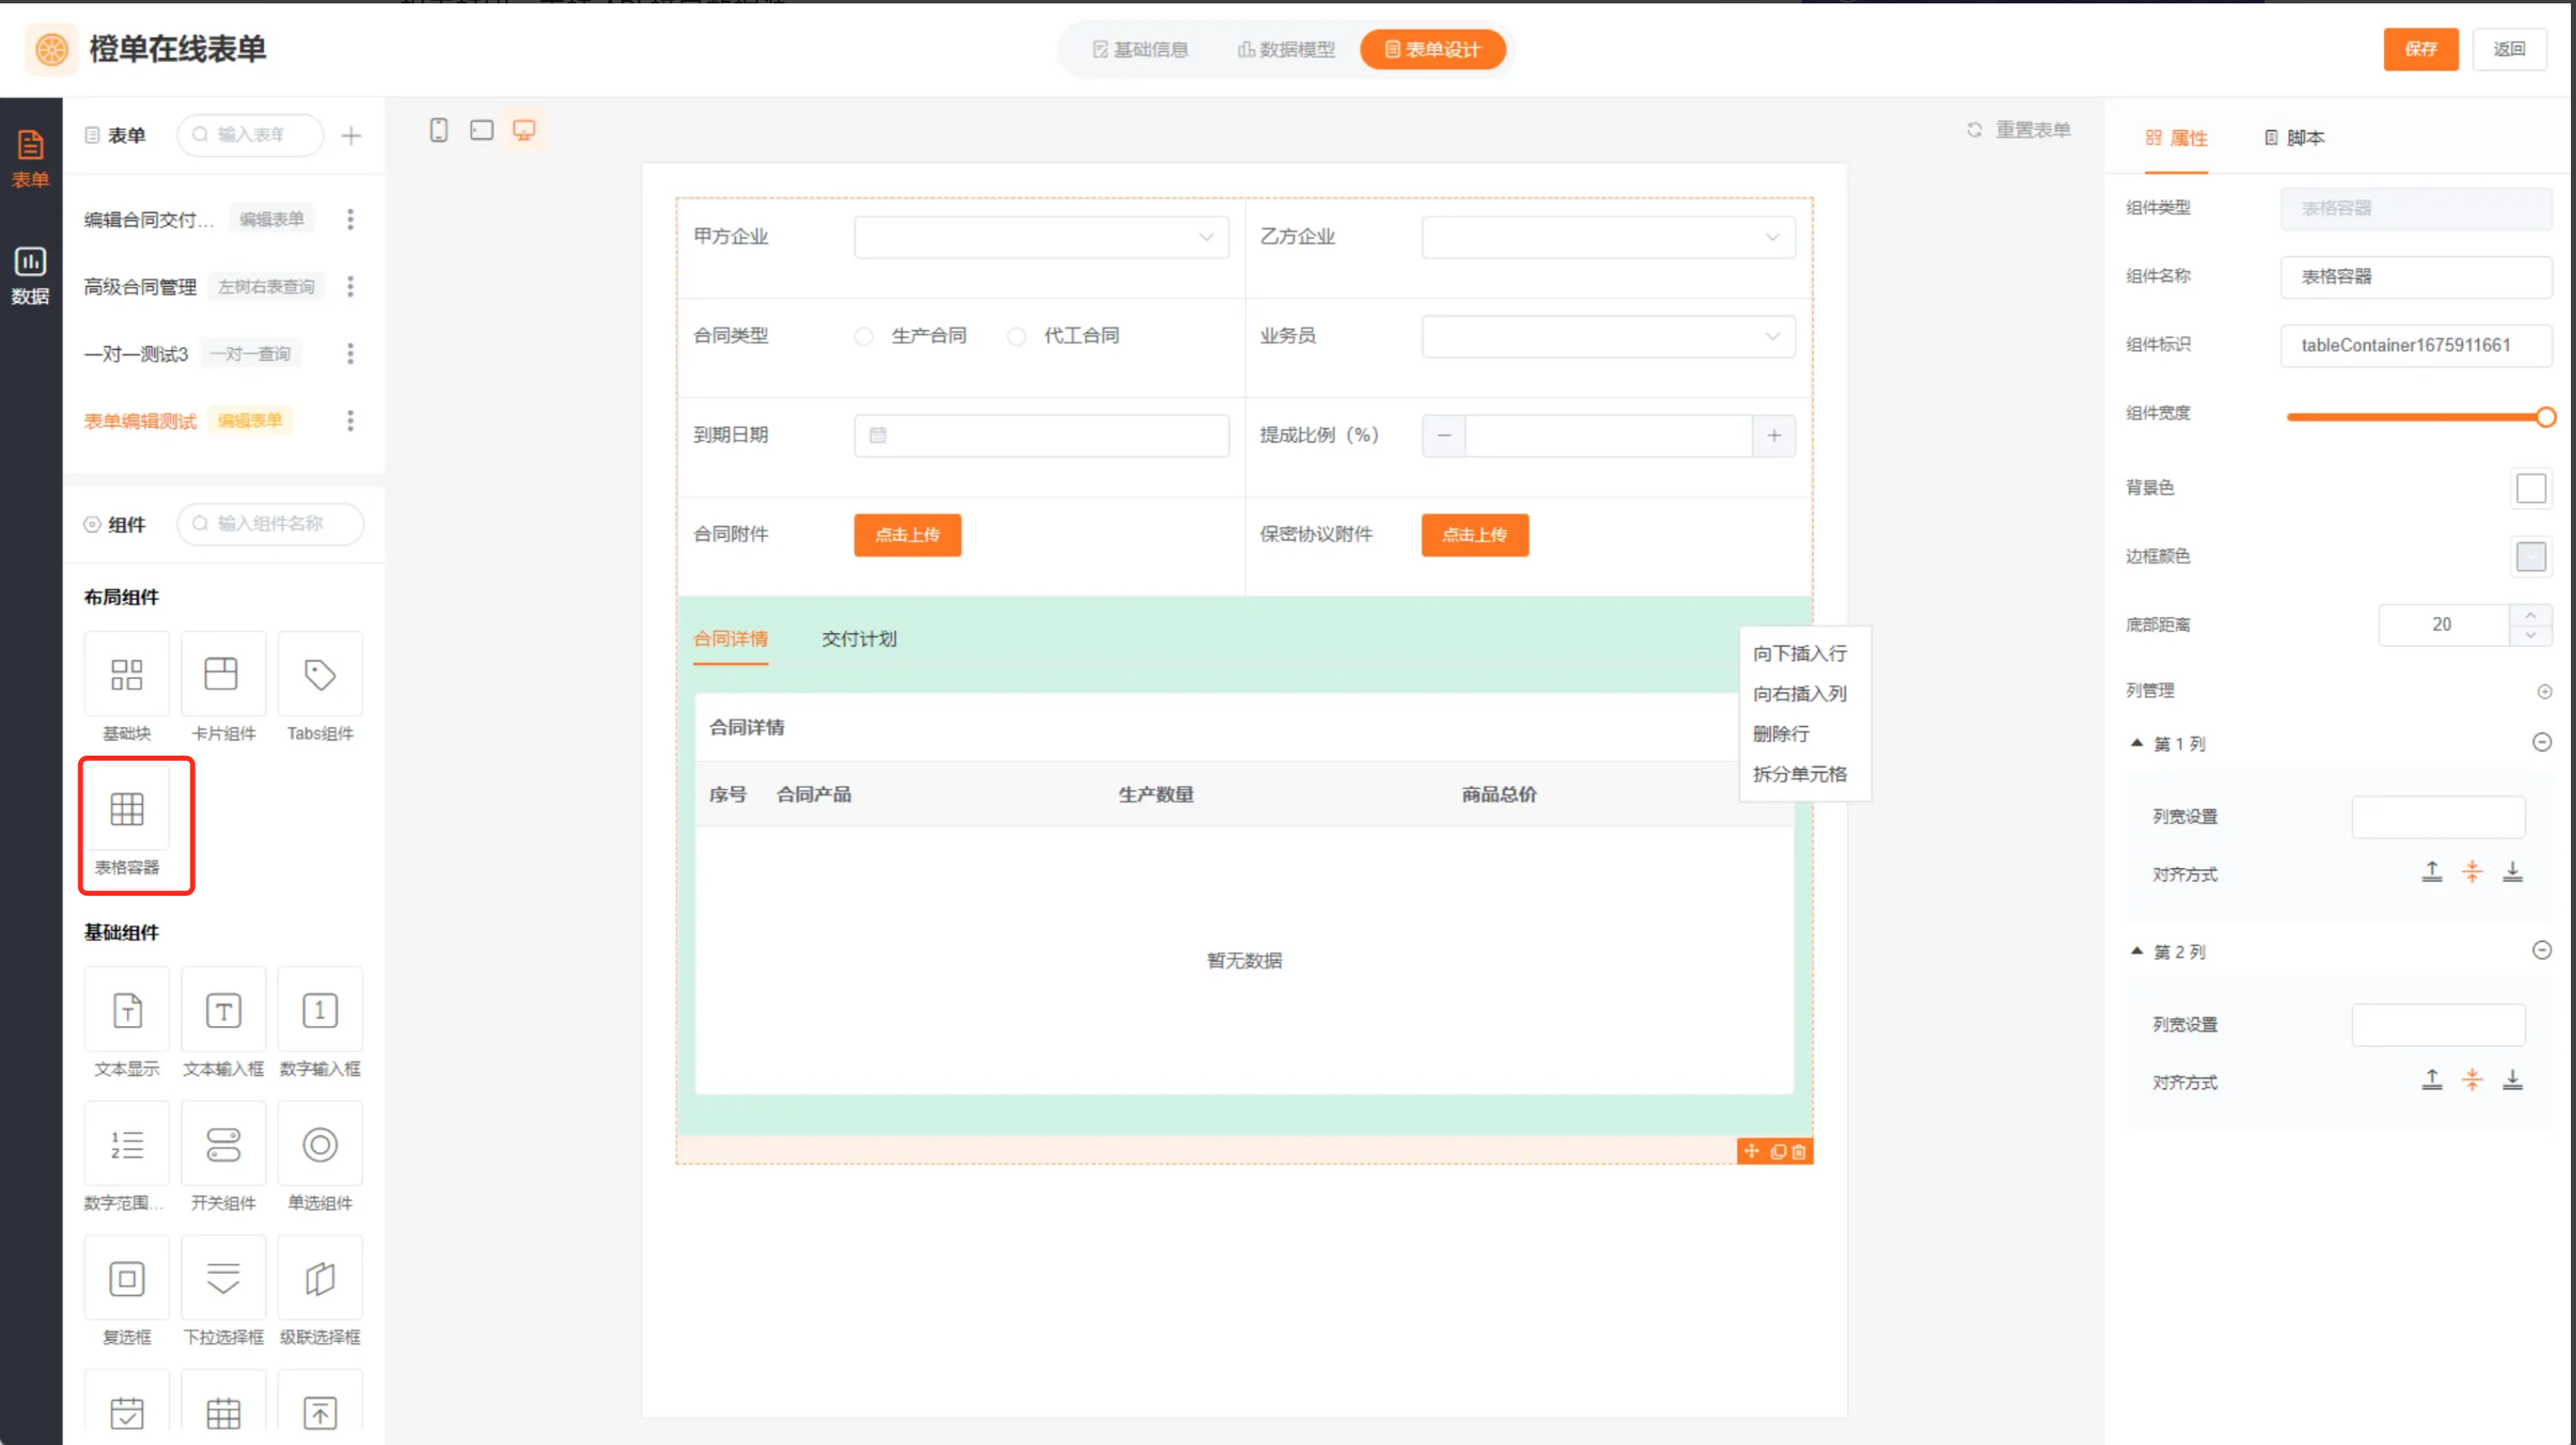The width and height of the screenshot is (2576, 1445).
Task: Click plus icon to add new form
Action: tap(351, 136)
